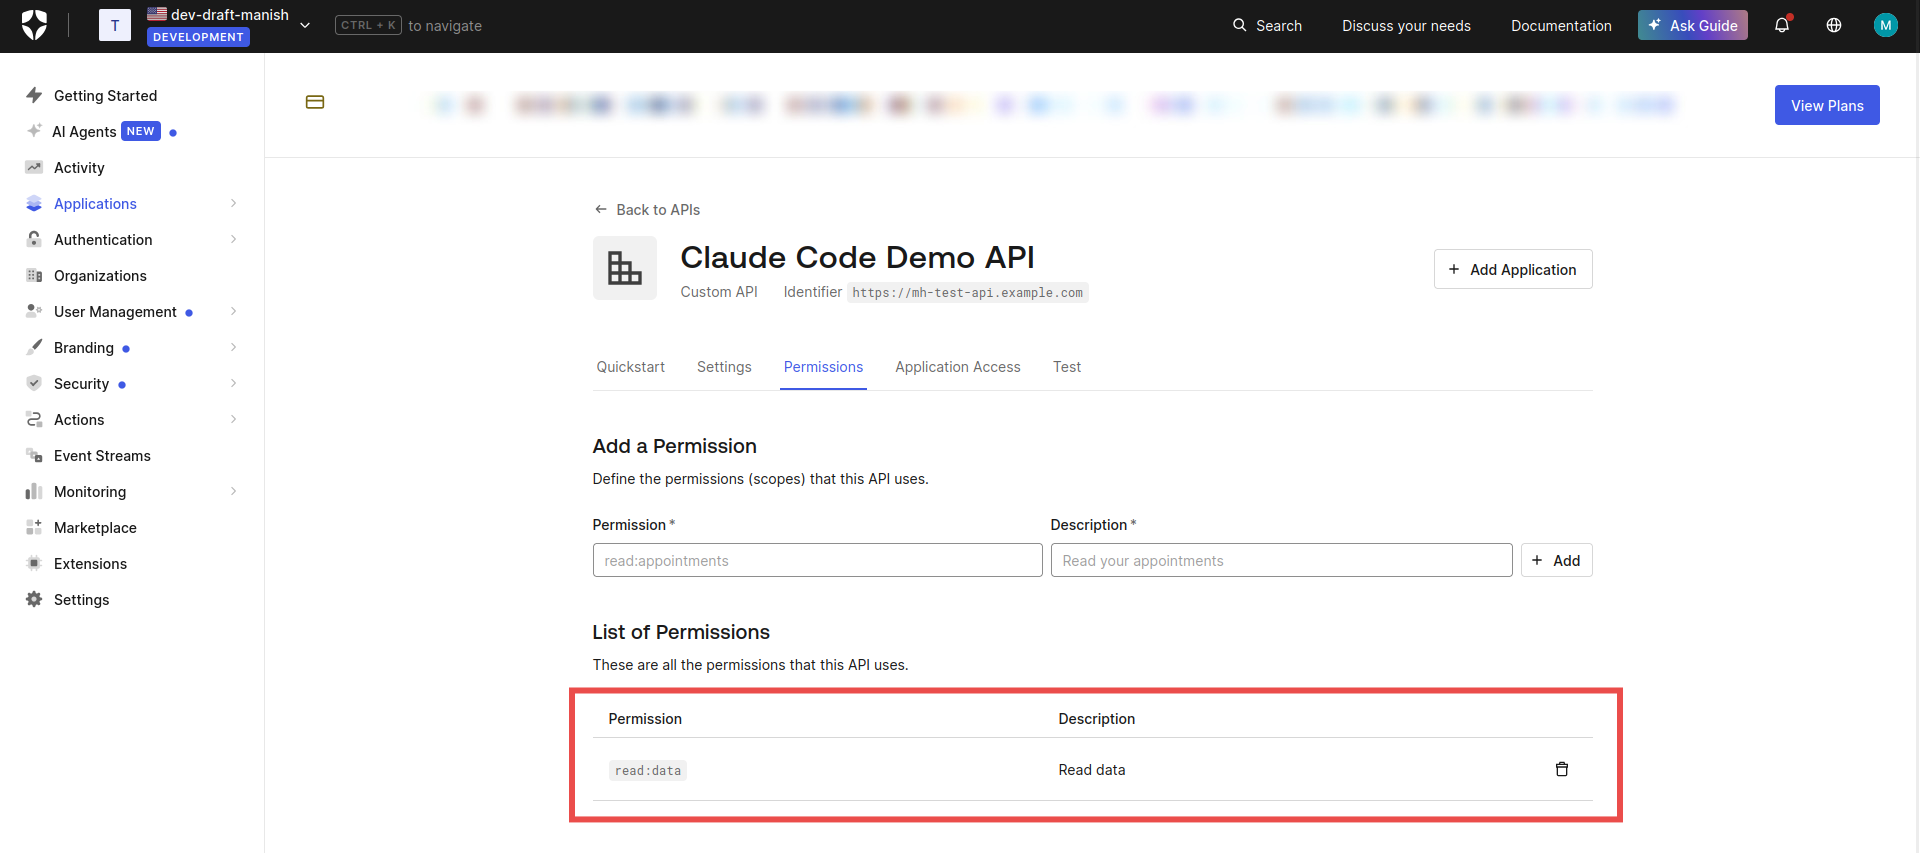Delete the read:data permission with trash icon
Image resolution: width=1920 pixels, height=853 pixels.
pyautogui.click(x=1562, y=769)
